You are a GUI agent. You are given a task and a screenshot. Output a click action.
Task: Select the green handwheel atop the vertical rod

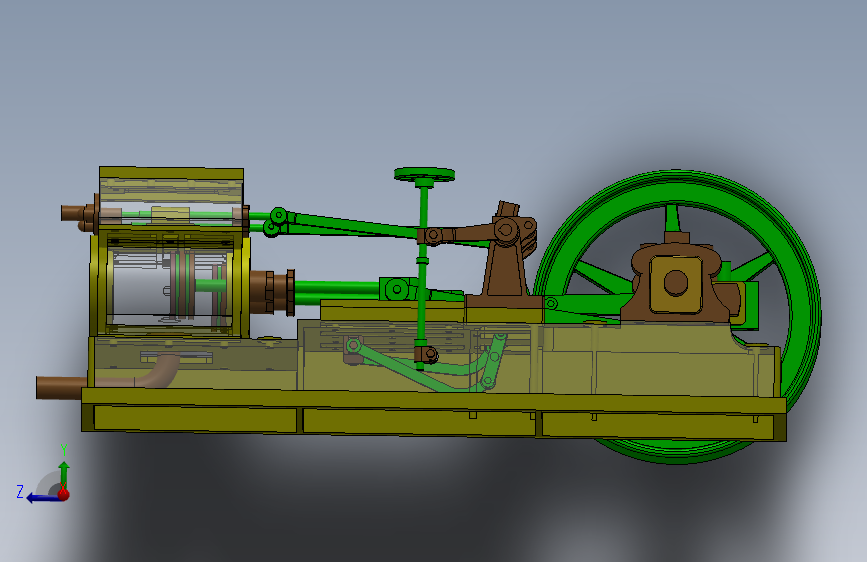pos(425,175)
